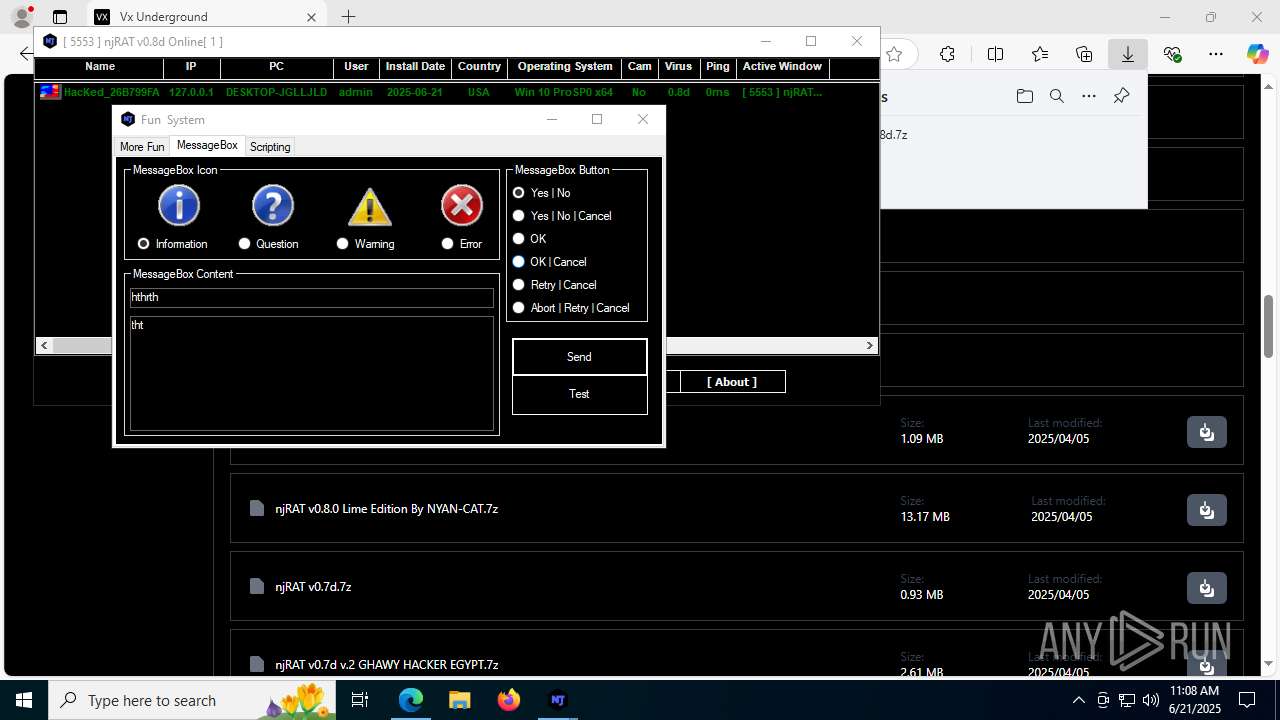Open the Copilot icon in Edge
This screenshot has width=1280, height=720.
pos(1257,54)
